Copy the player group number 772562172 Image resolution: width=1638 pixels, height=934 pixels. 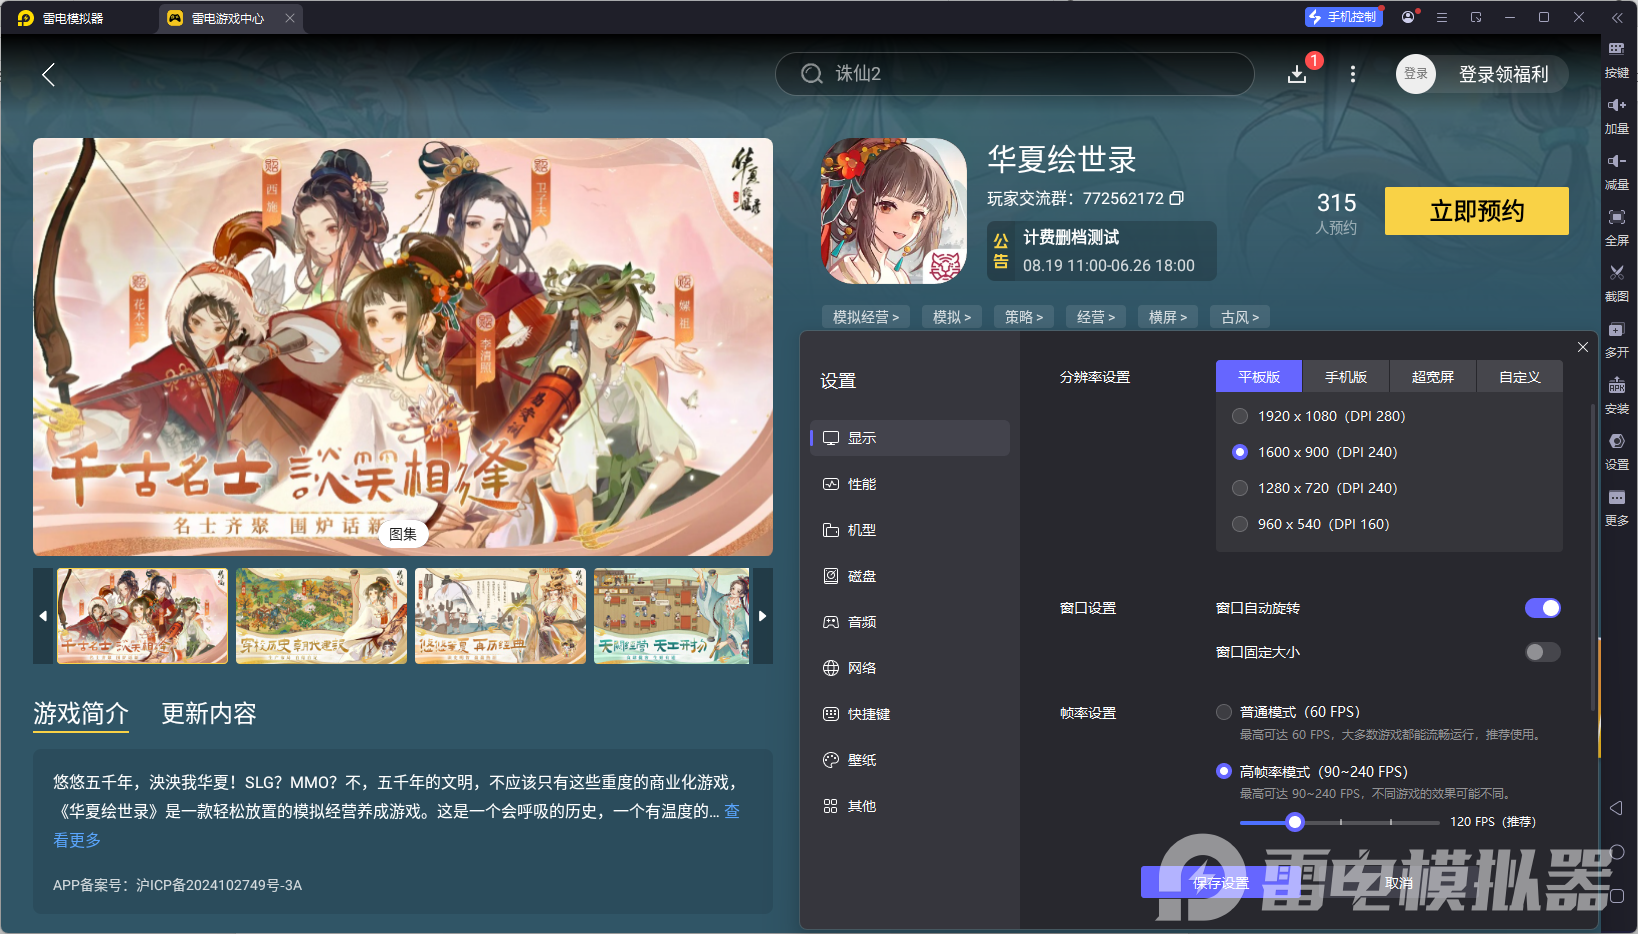(1177, 198)
